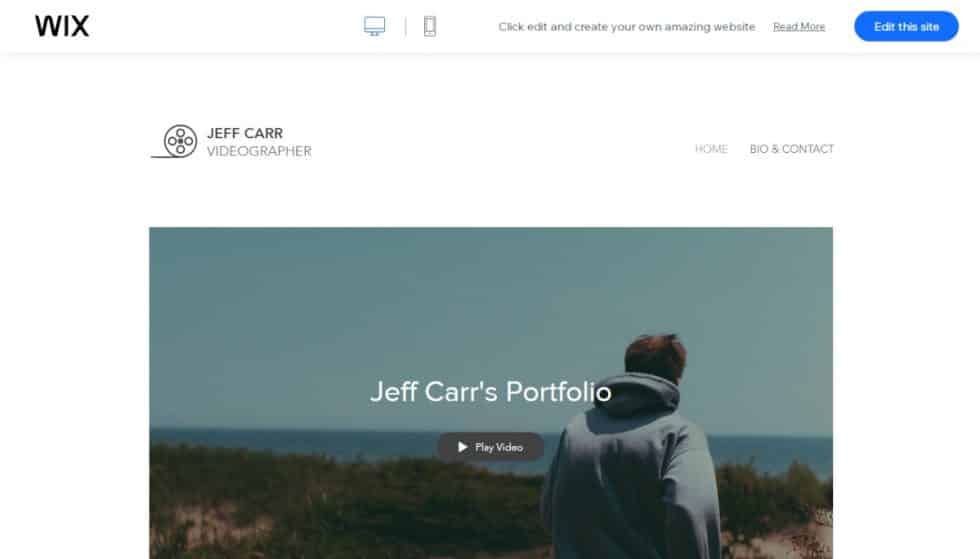This screenshot has width=980, height=559.
Task: Click the Wix logo
Action: [62, 26]
